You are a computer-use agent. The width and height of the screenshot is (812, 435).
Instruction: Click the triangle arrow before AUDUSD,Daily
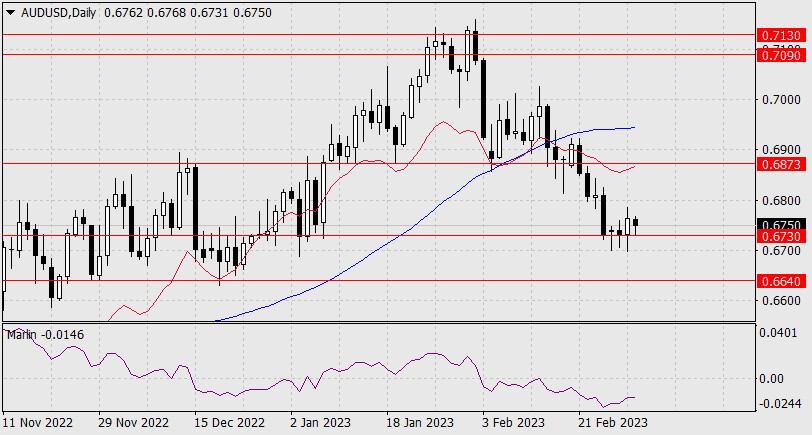point(10,13)
